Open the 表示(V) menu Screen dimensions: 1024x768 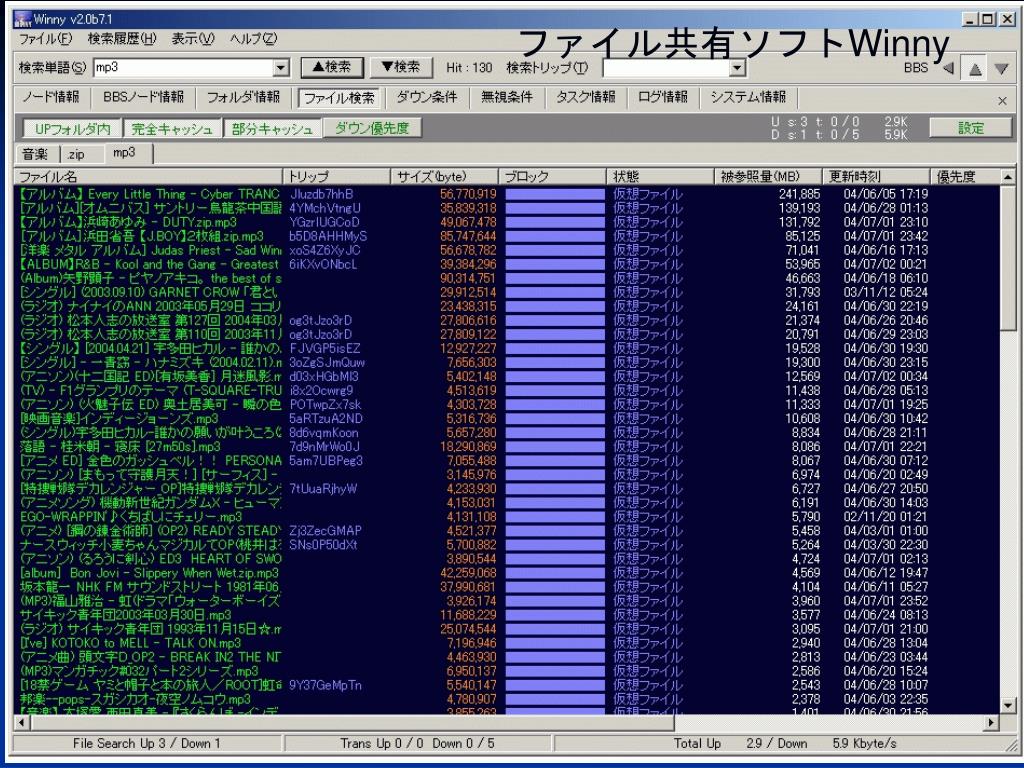[193, 39]
